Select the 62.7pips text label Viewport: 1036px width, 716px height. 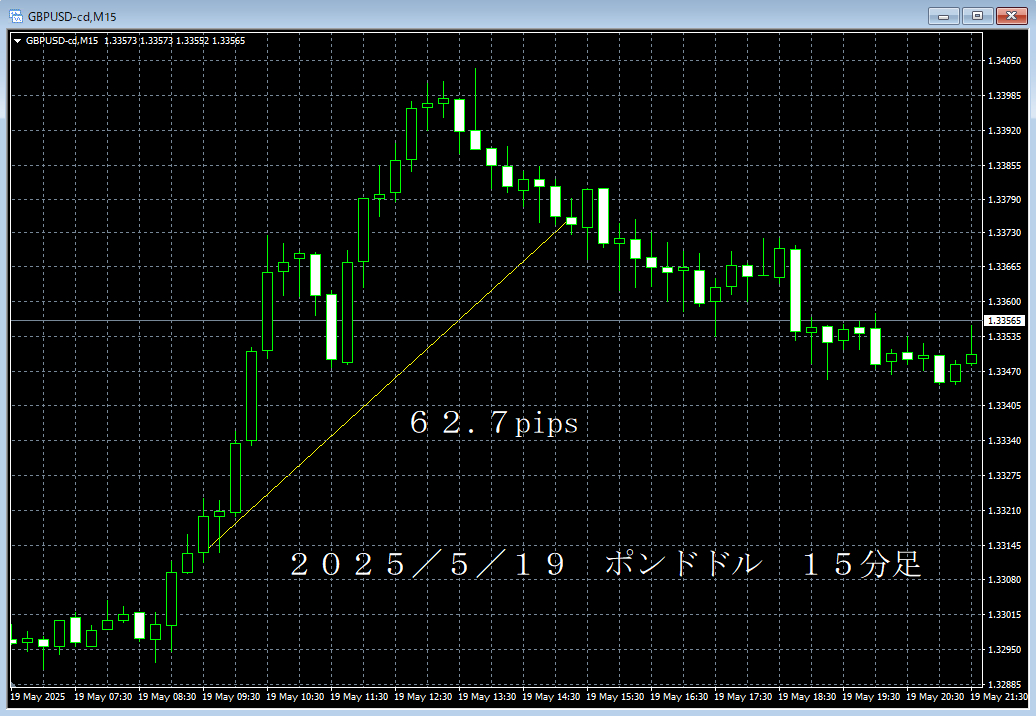[494, 424]
